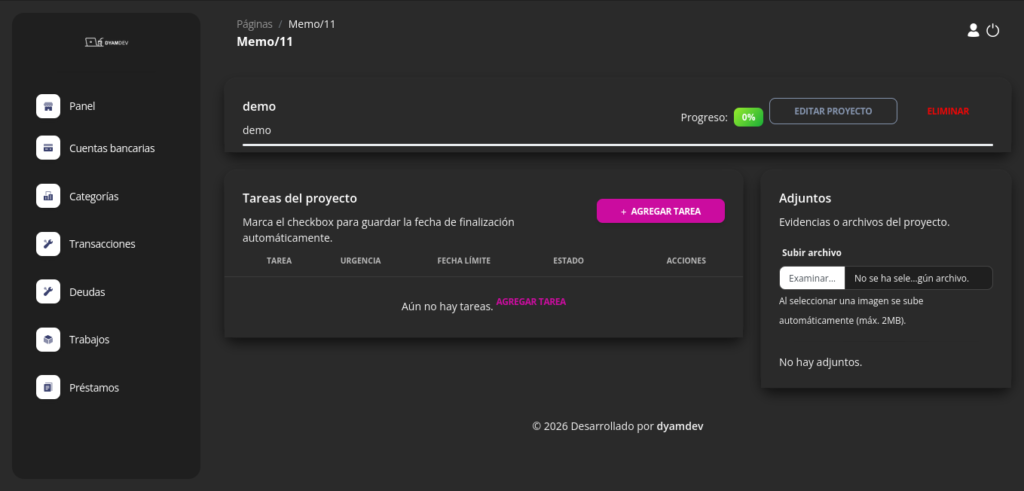Click the dyamdev logo
The width and height of the screenshot is (1024, 491).
pyautogui.click(x=106, y=42)
